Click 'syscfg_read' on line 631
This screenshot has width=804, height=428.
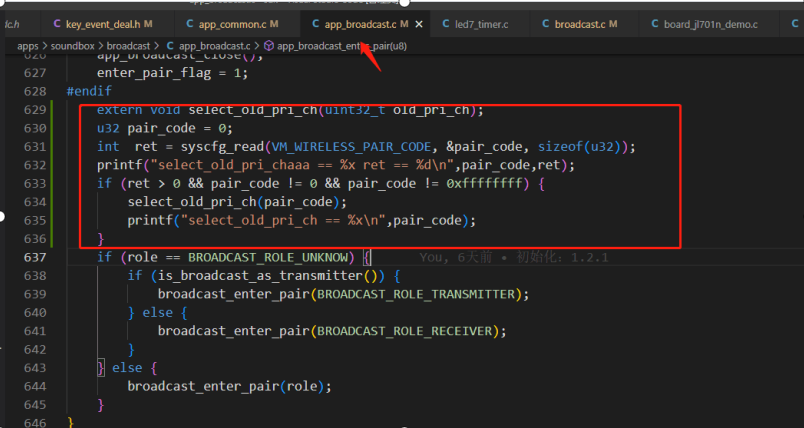[x=223, y=147]
